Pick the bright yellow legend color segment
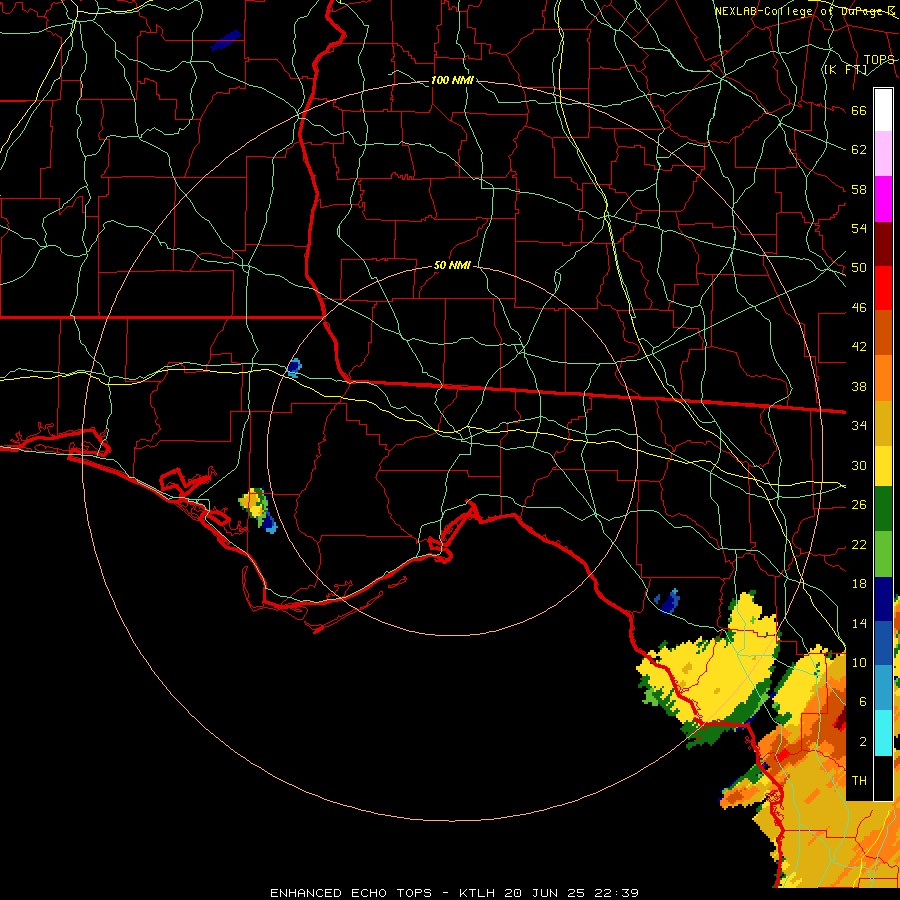 point(883,465)
